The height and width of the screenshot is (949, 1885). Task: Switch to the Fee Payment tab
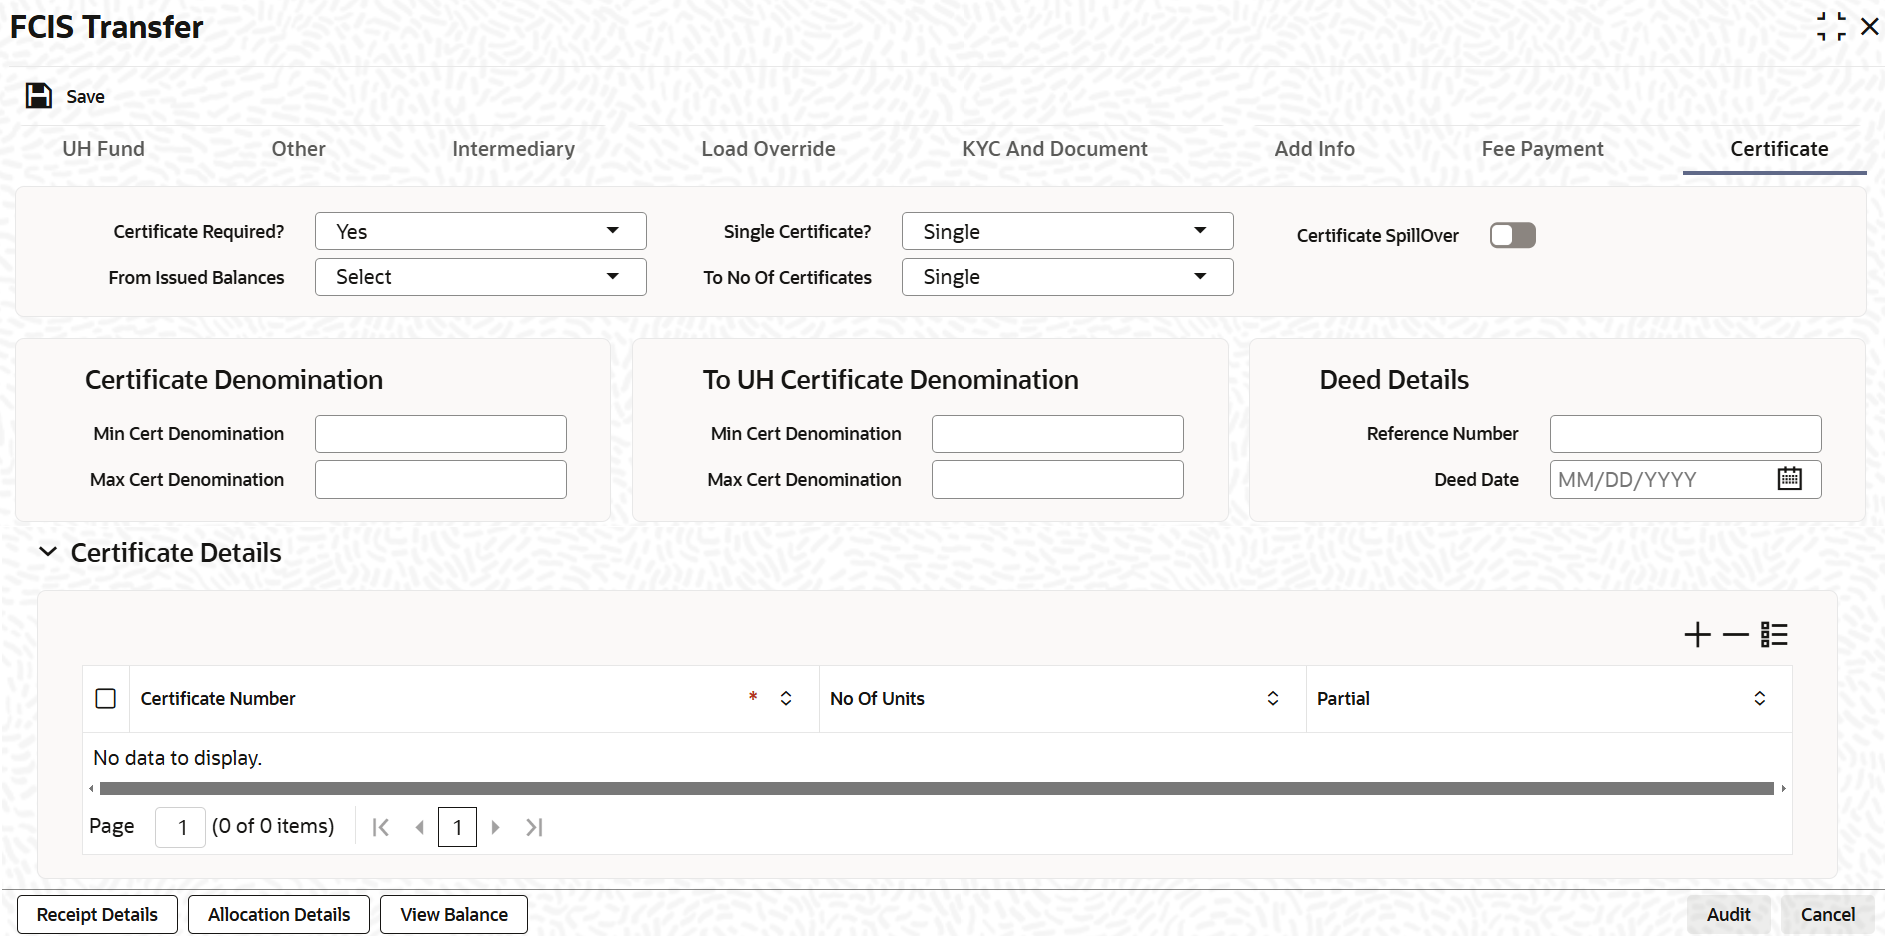coord(1543,149)
